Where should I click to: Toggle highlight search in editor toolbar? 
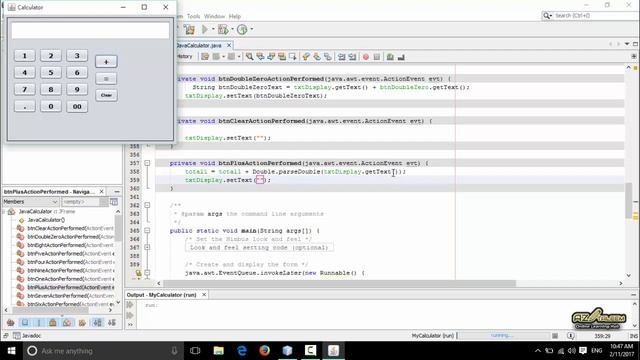[x=282, y=57]
